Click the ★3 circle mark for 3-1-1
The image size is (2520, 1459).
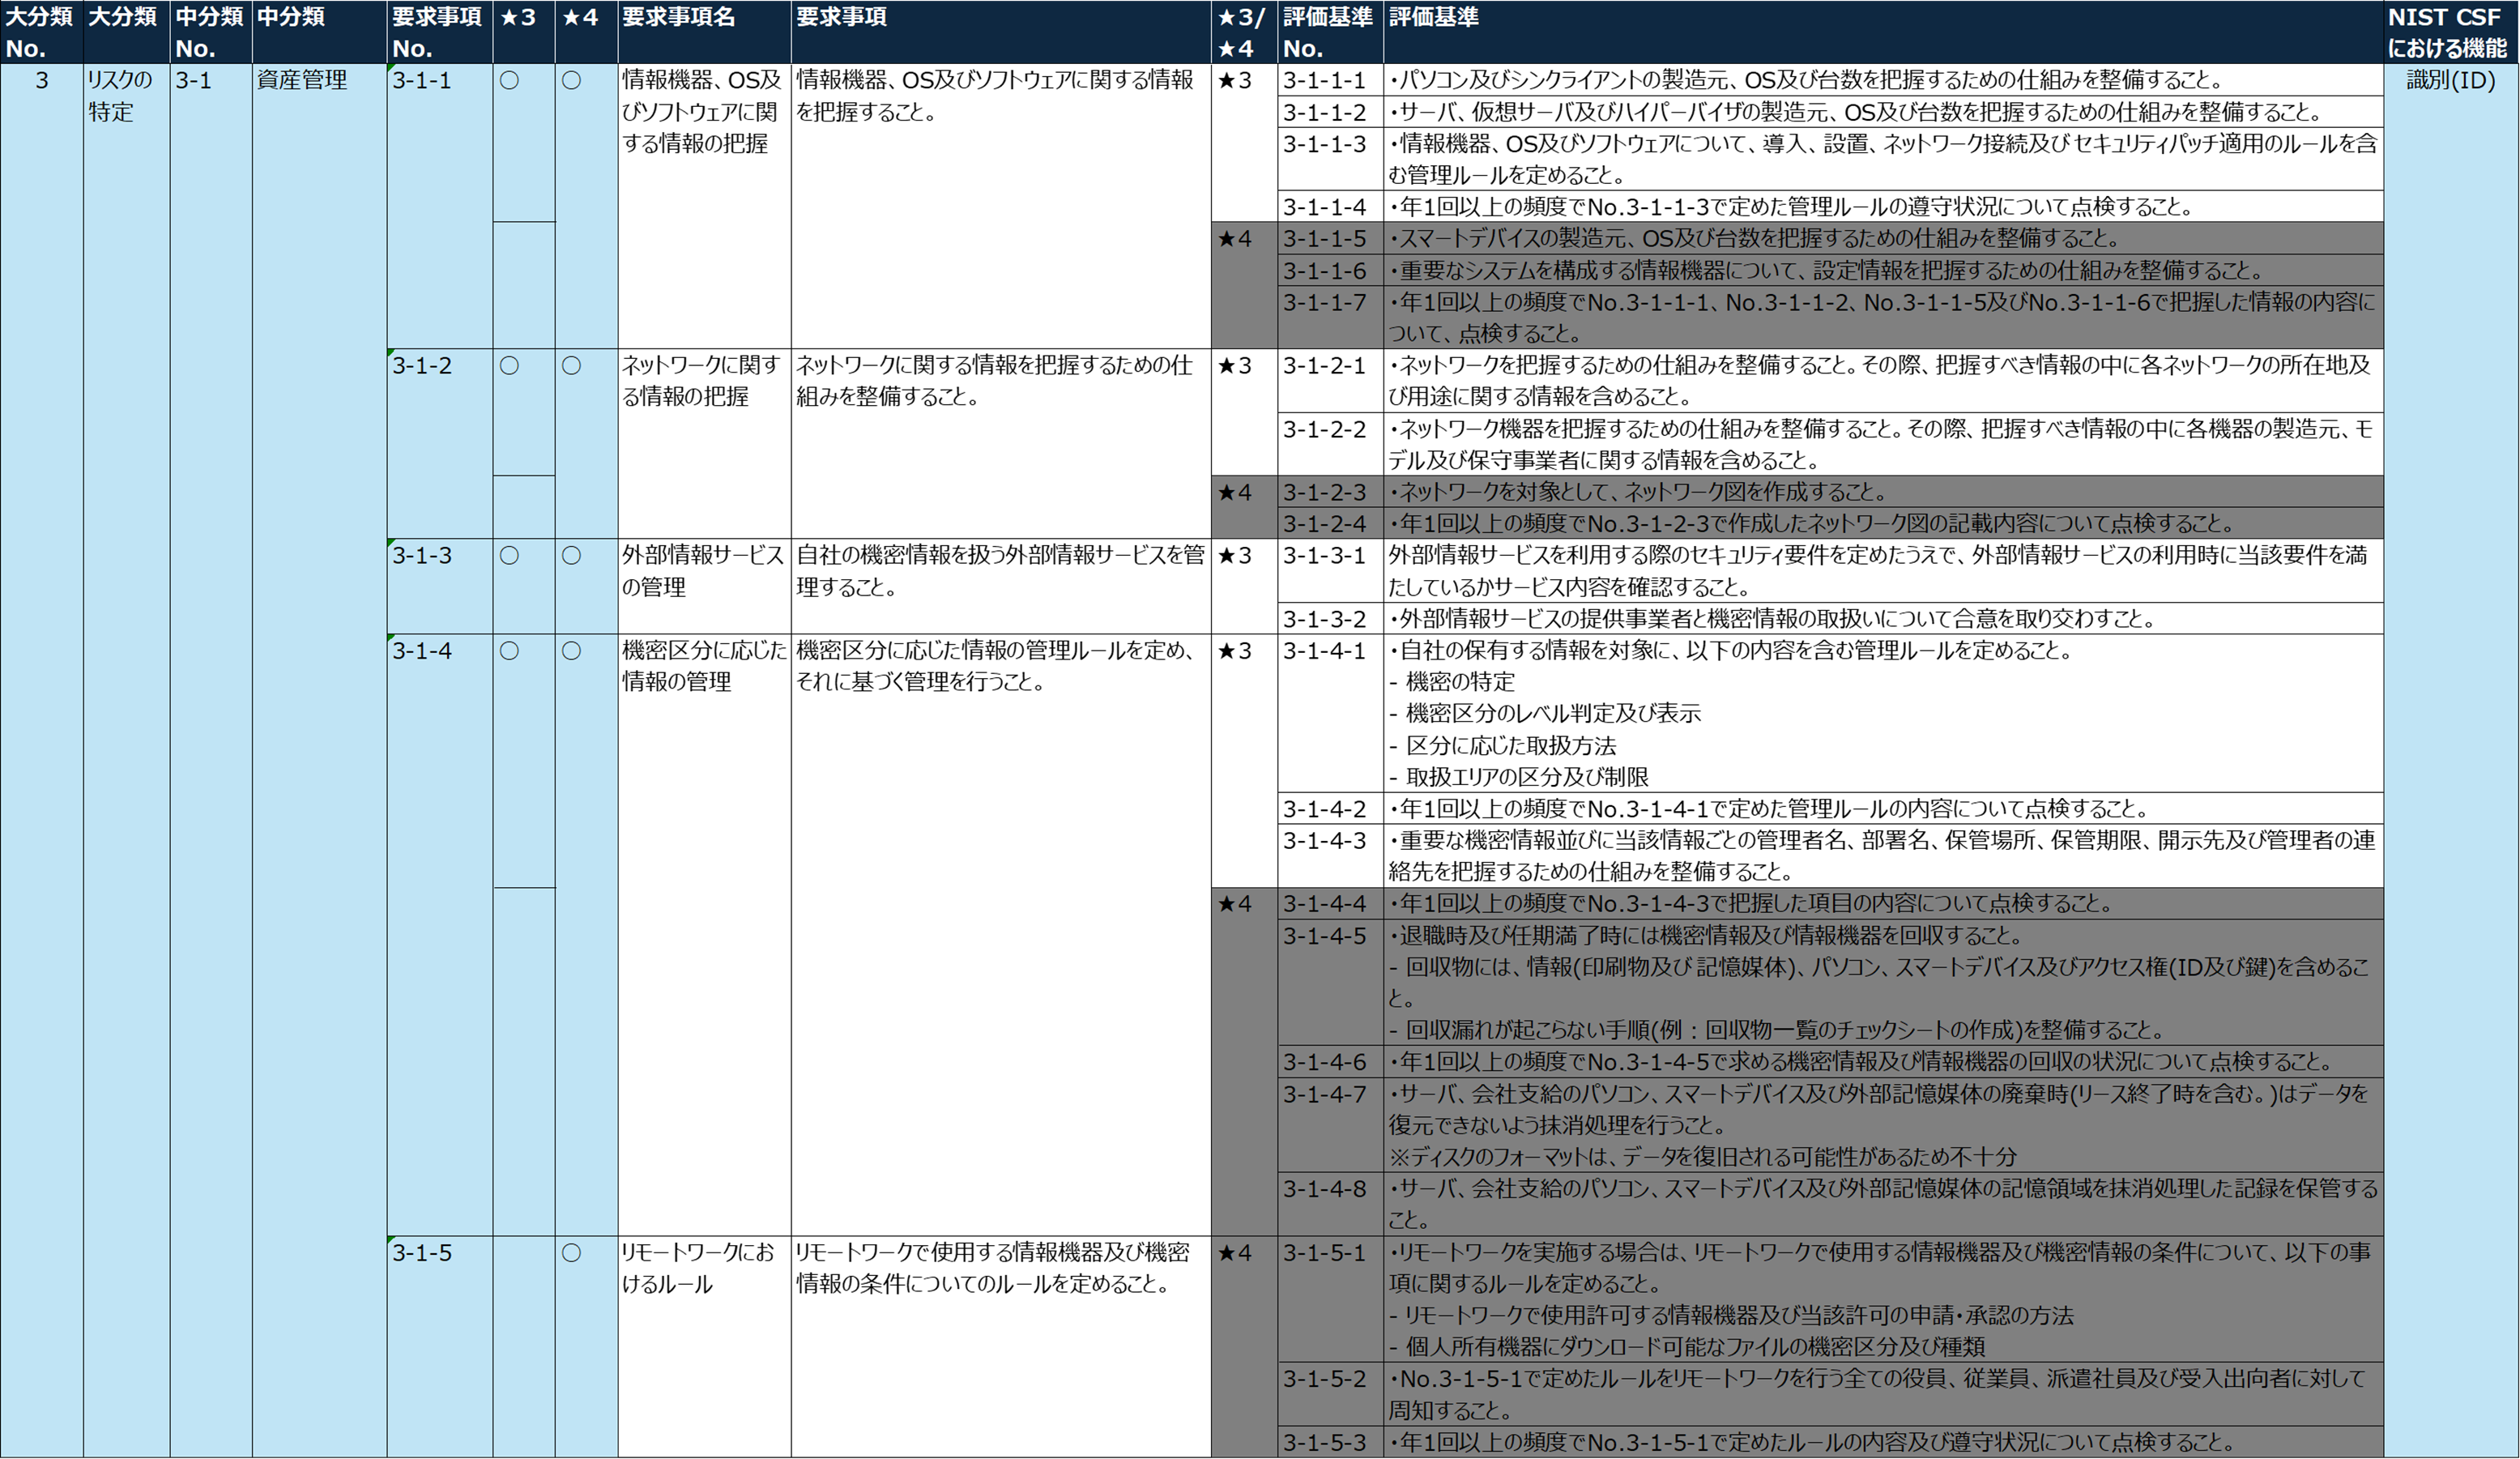[509, 80]
